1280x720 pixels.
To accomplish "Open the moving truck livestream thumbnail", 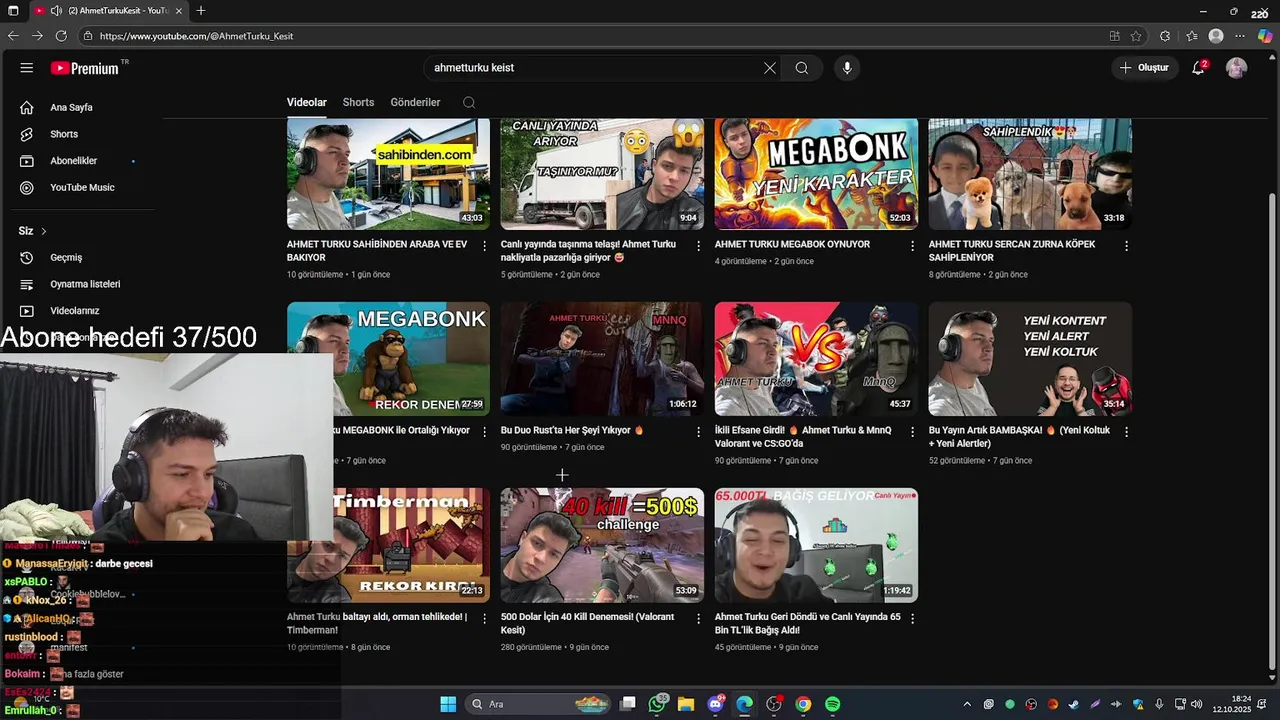I will click(x=602, y=174).
